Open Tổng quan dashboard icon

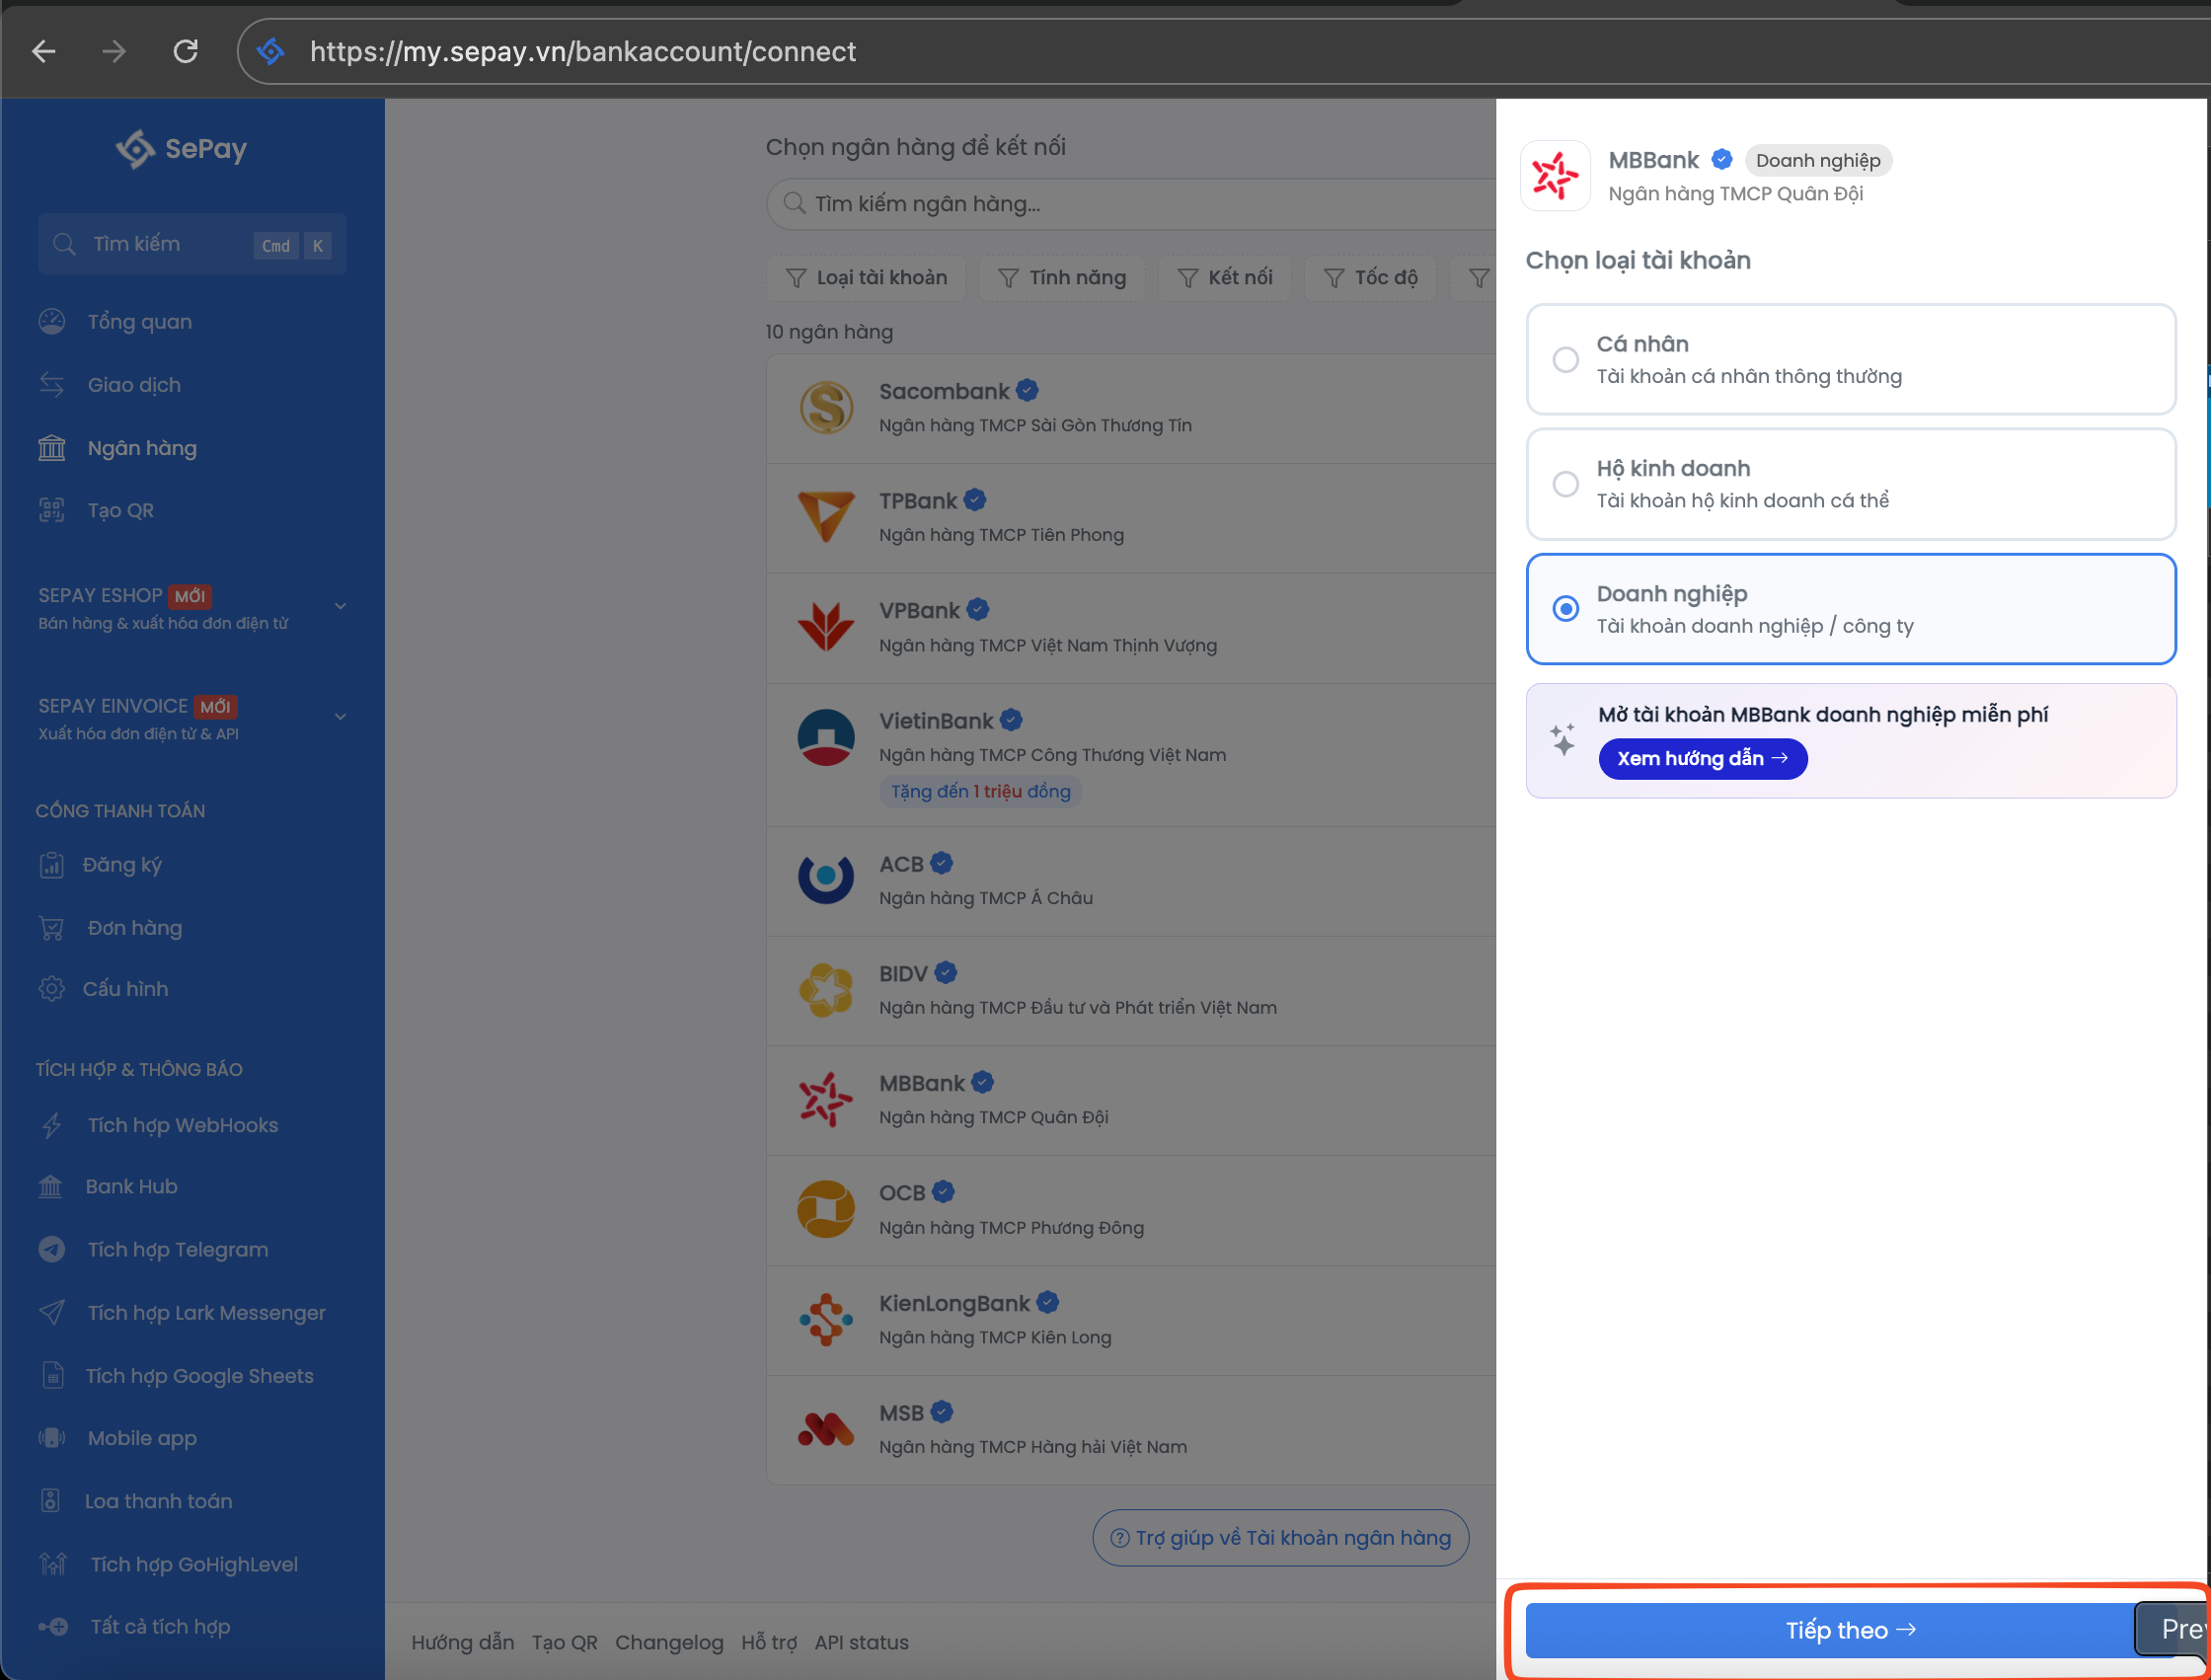click(x=52, y=322)
